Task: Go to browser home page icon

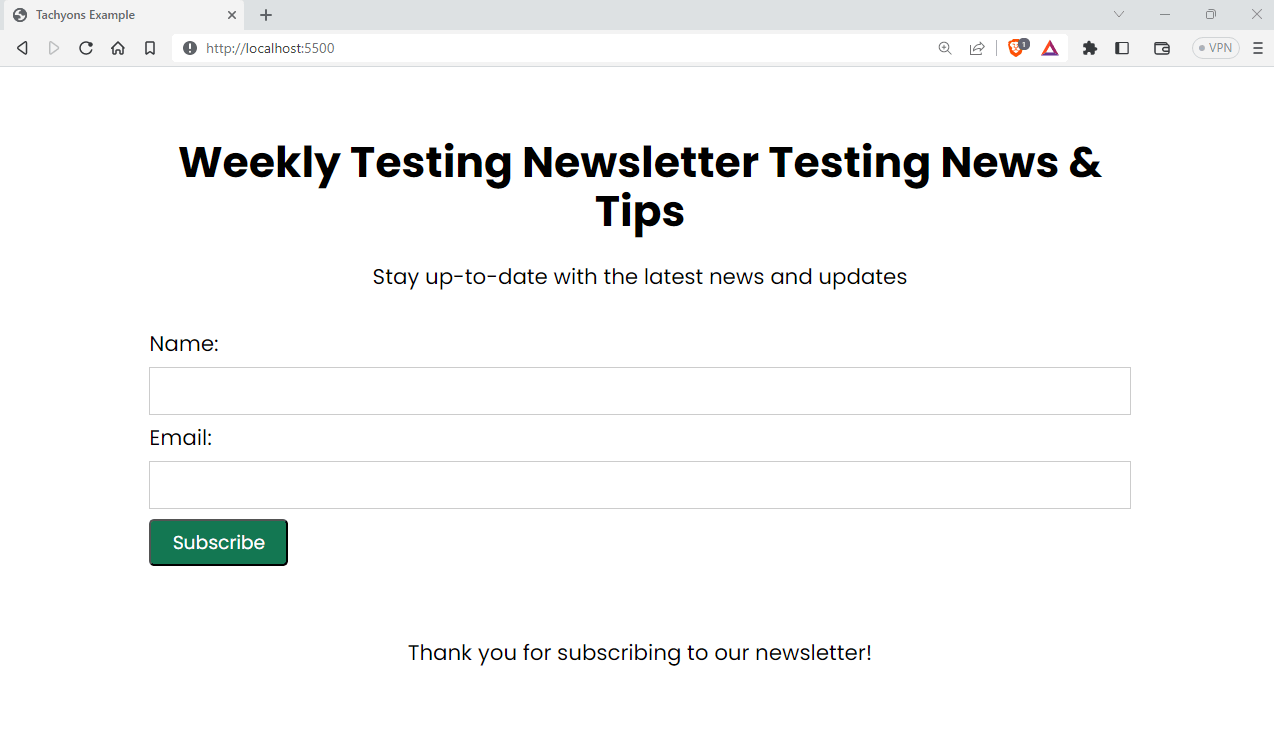Action: 118,48
